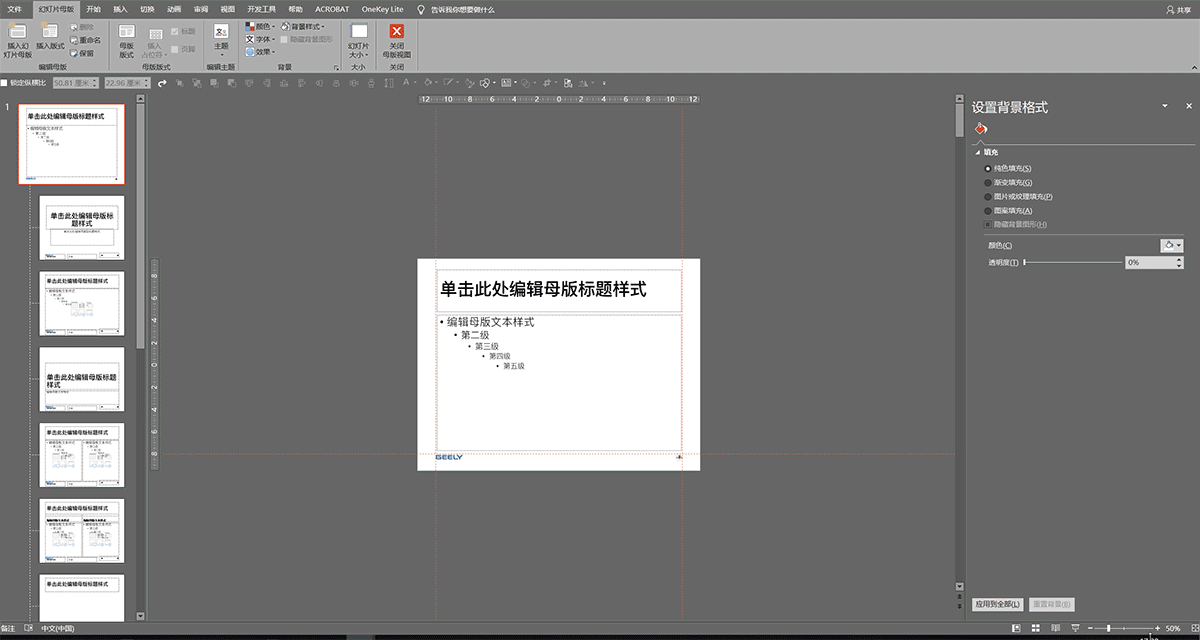This screenshot has width=1200, height=640.
Task: Click the 应用到全部 button
Action: pos(997,604)
